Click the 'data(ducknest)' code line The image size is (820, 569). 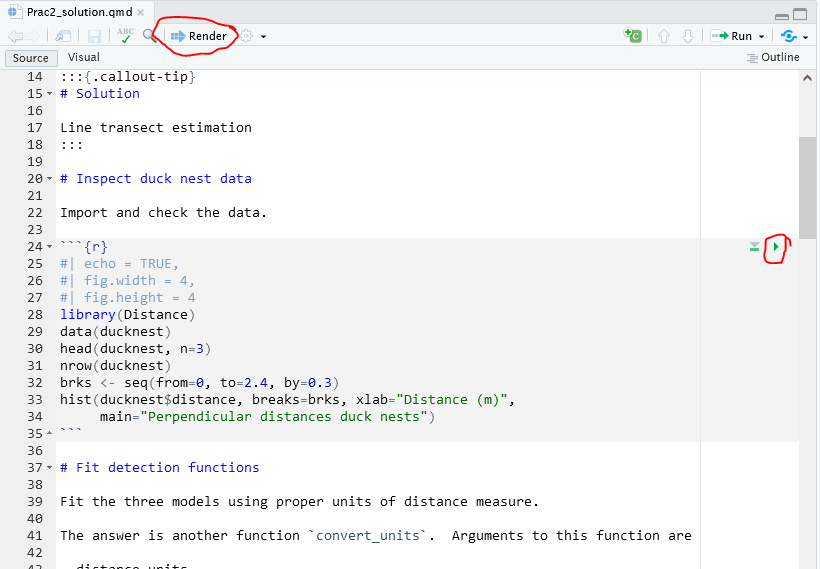coord(116,332)
